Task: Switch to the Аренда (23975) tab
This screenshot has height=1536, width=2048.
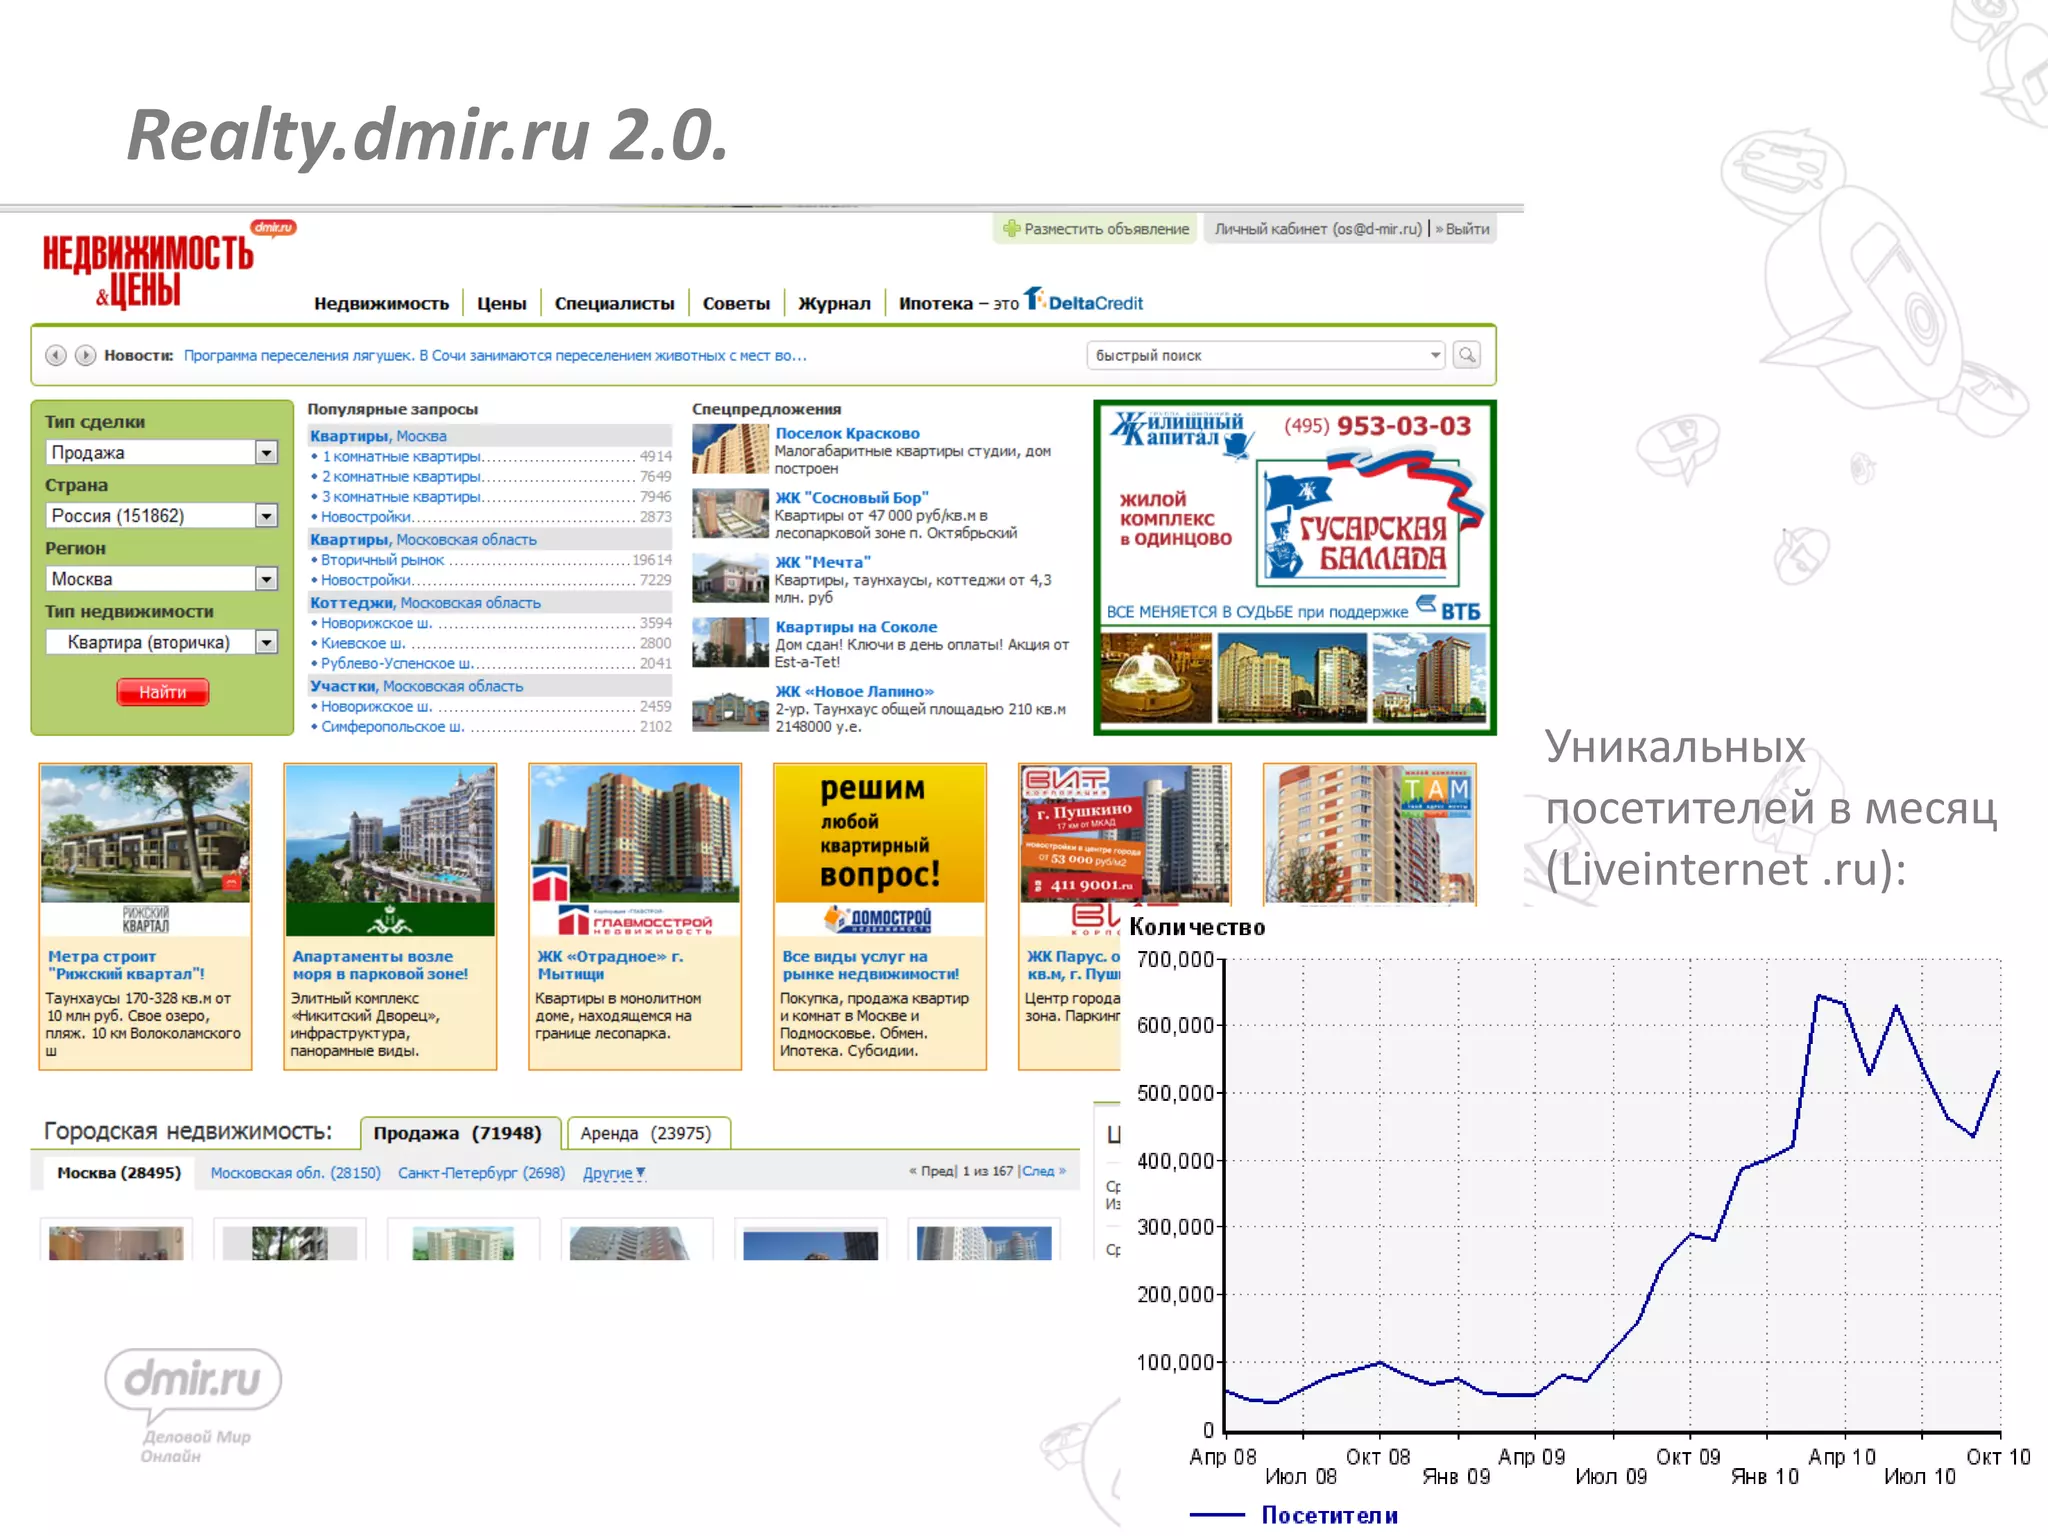Action: (x=647, y=1133)
